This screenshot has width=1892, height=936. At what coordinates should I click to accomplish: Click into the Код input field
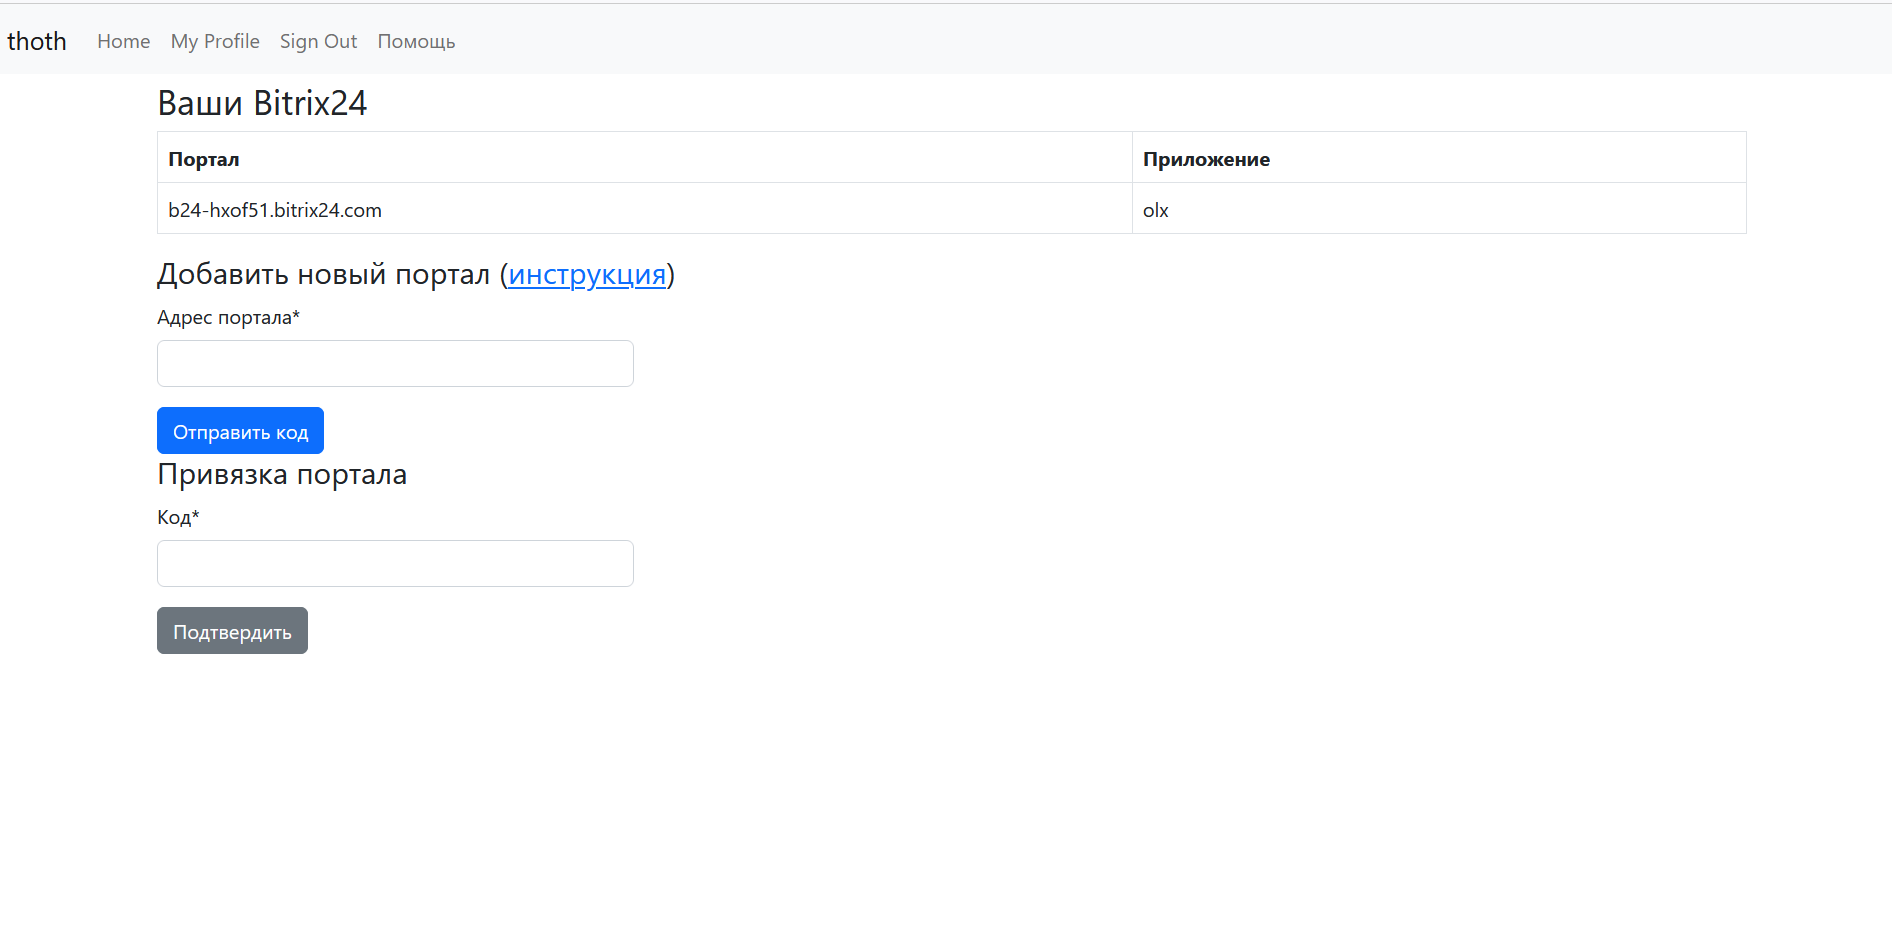tap(395, 563)
